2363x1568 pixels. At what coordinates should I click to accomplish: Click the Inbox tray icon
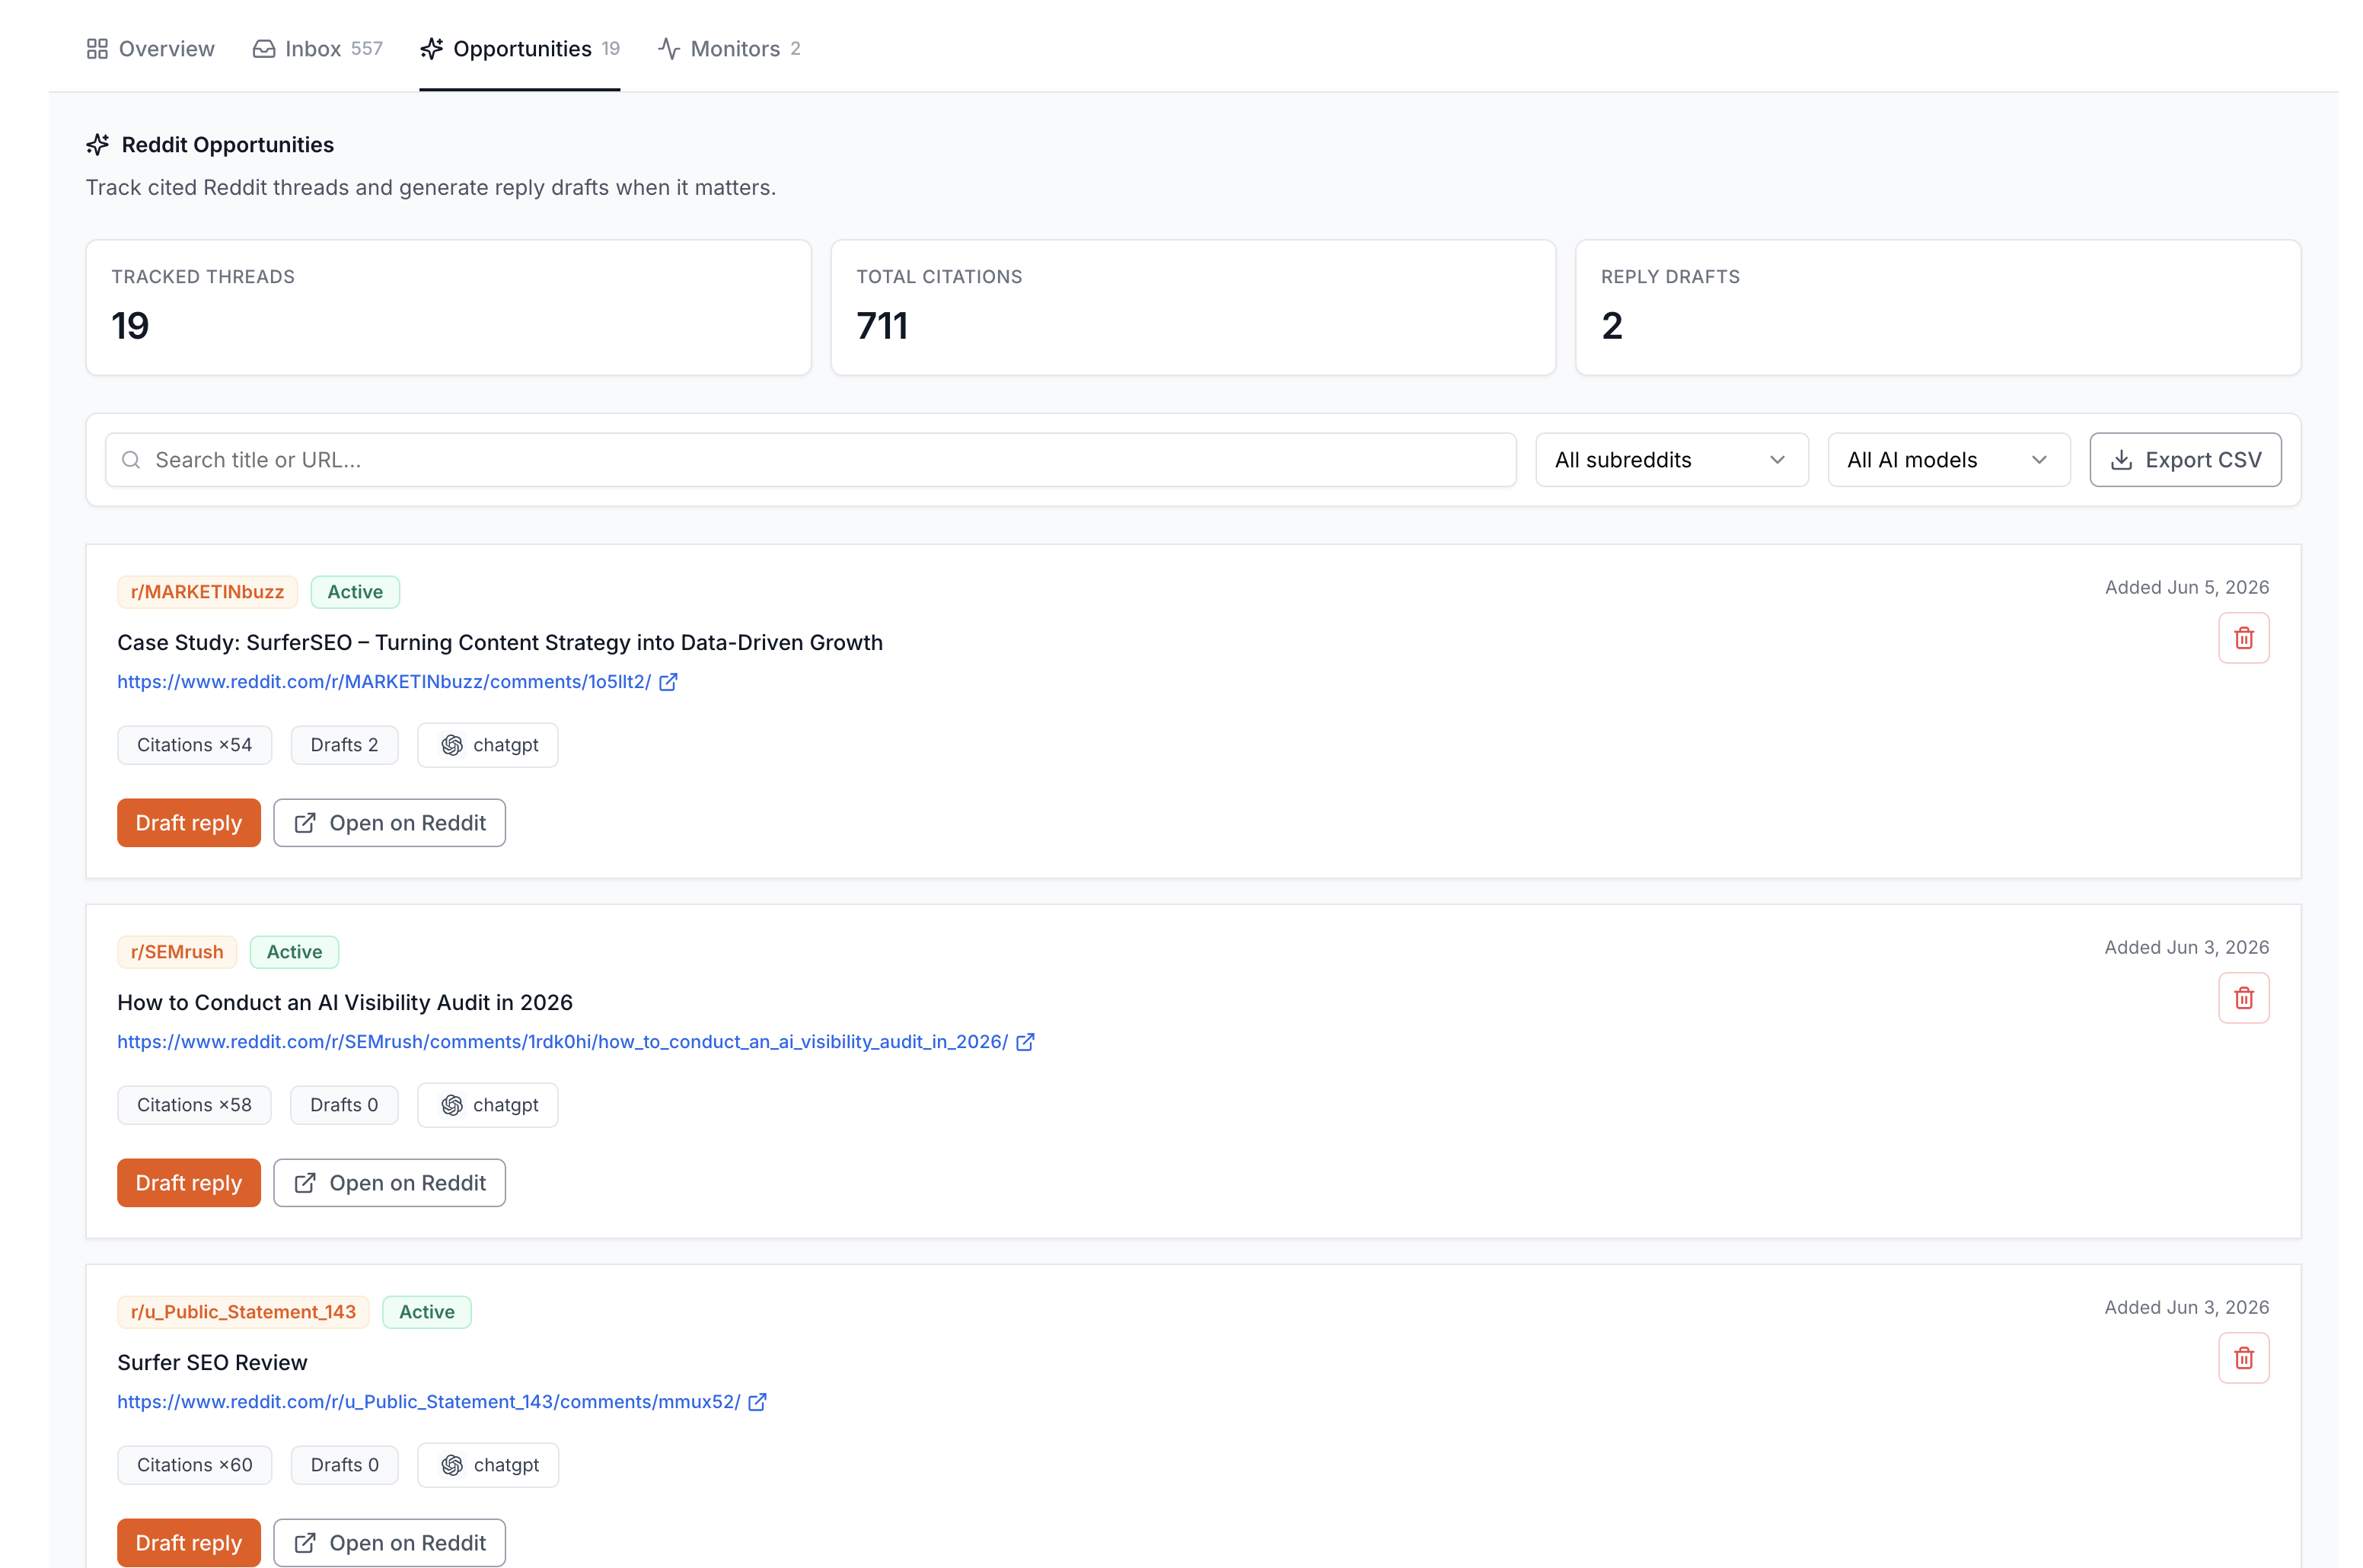tap(264, 49)
